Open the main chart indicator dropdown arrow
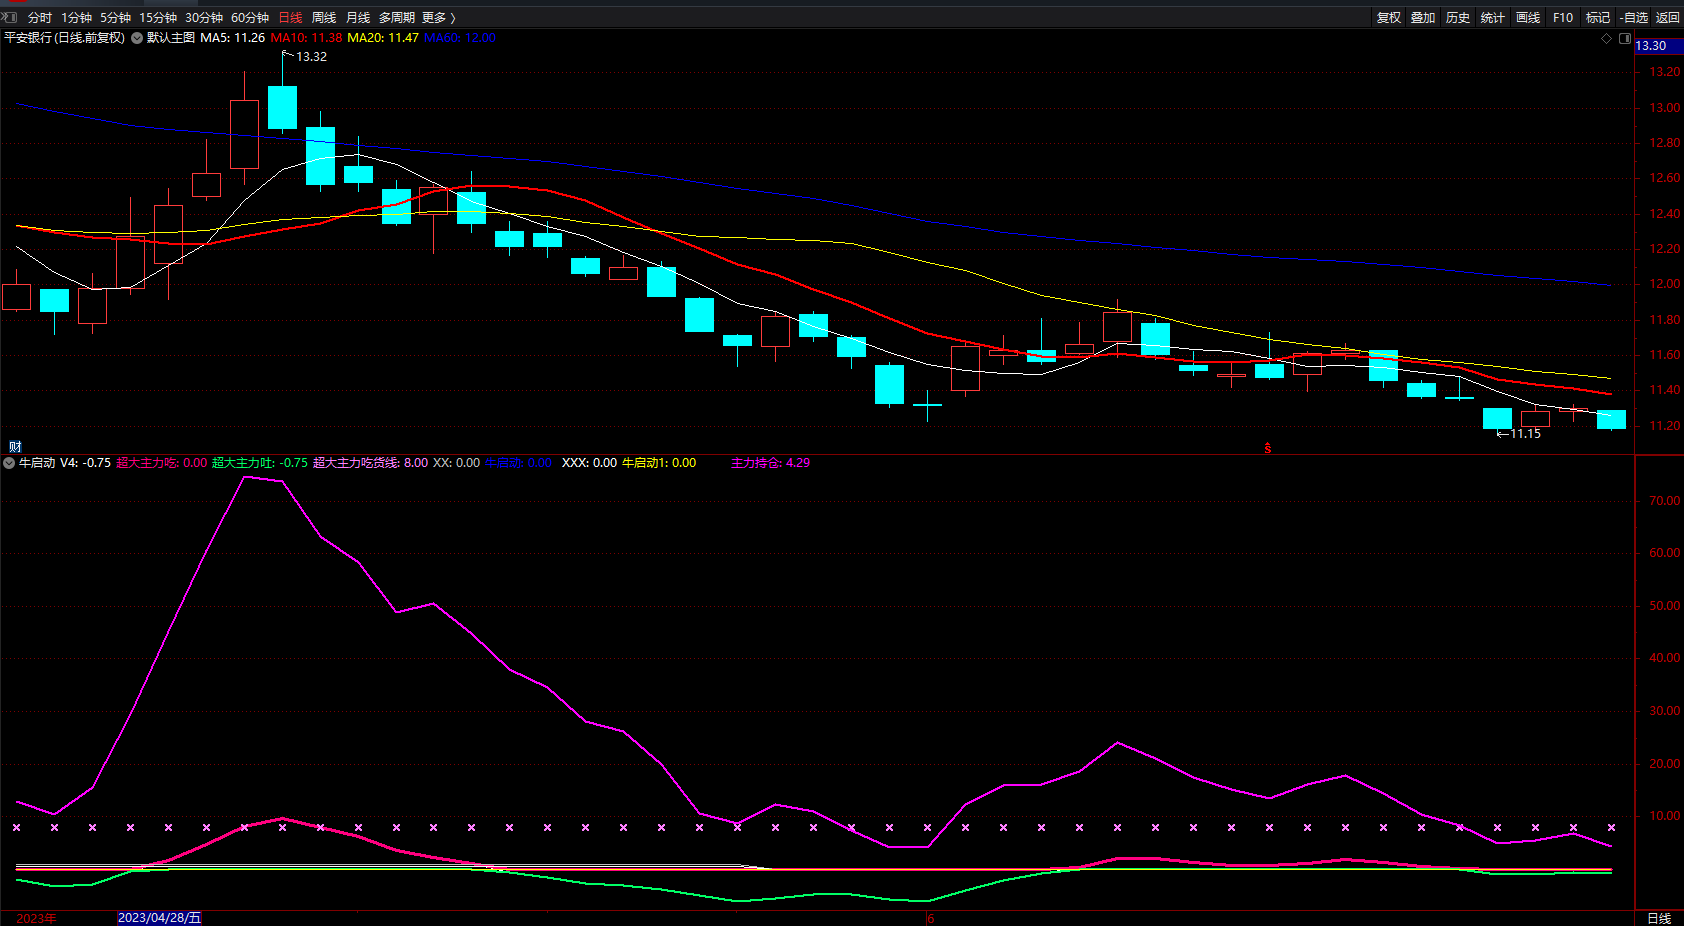The width and height of the screenshot is (1684, 926). coord(137,38)
